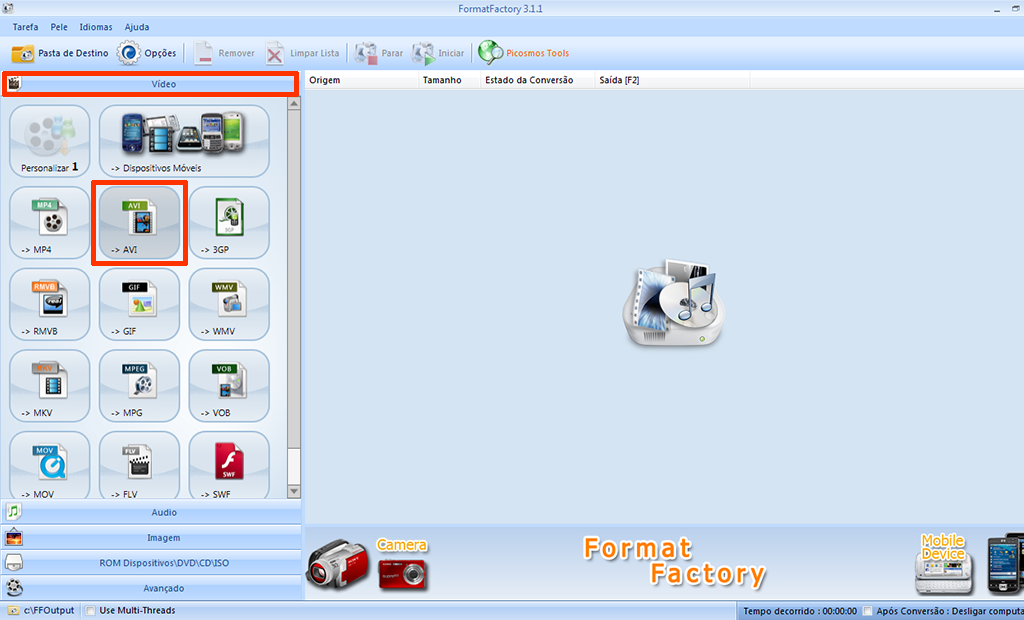The image size is (1024, 620).
Task: Click the FormatFactory title bar app icon
Action: [8, 8]
